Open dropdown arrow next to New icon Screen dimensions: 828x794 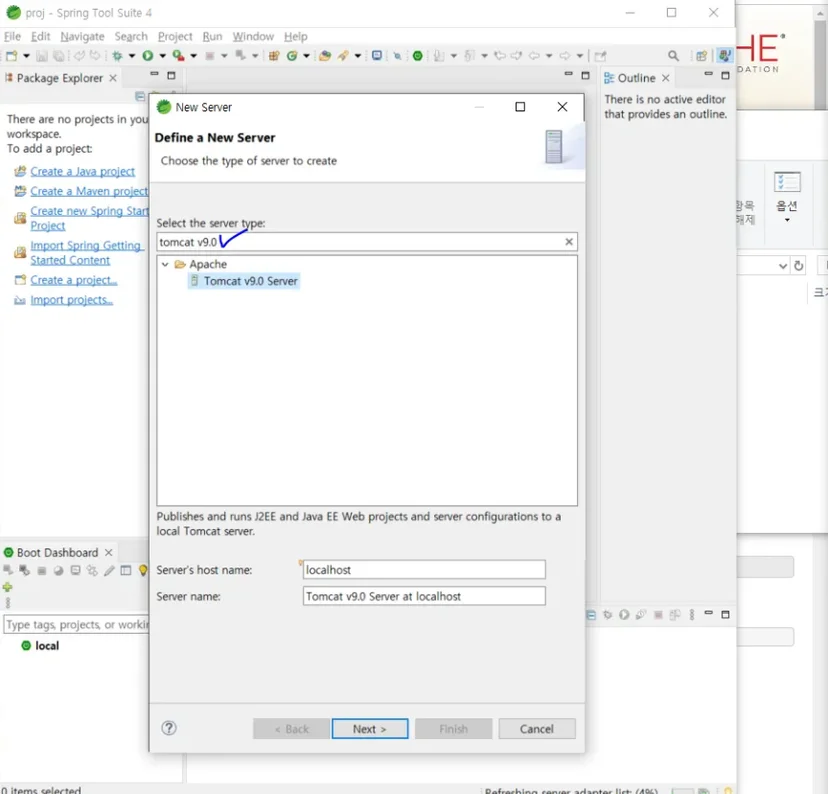click(x=26, y=55)
